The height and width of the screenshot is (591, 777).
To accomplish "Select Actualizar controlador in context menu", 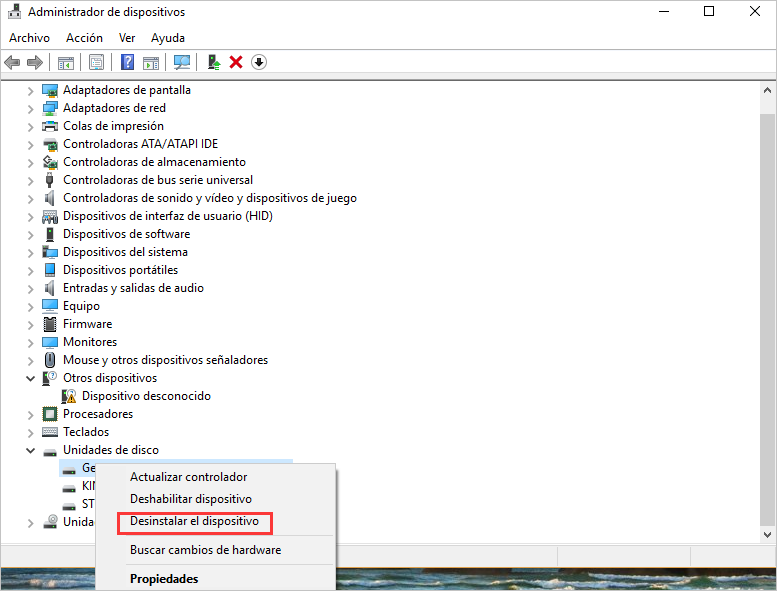I will click(x=188, y=477).
